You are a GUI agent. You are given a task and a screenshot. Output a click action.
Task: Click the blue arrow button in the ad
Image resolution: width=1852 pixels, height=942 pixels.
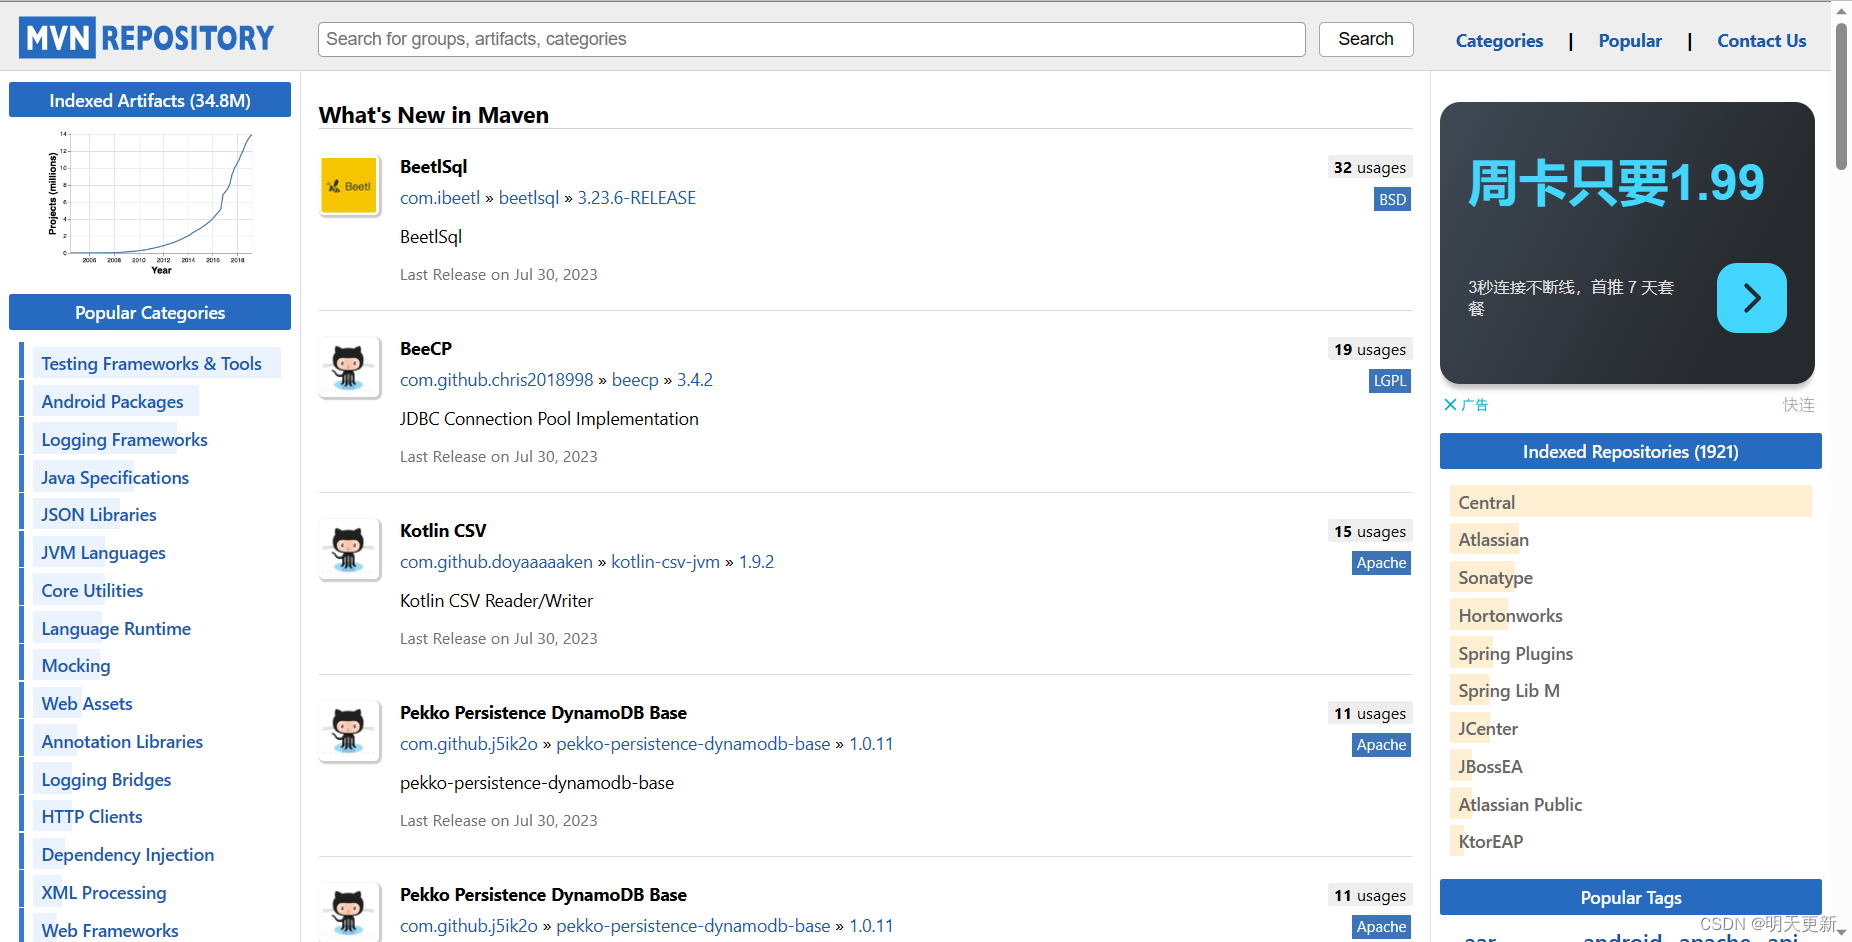click(1751, 298)
